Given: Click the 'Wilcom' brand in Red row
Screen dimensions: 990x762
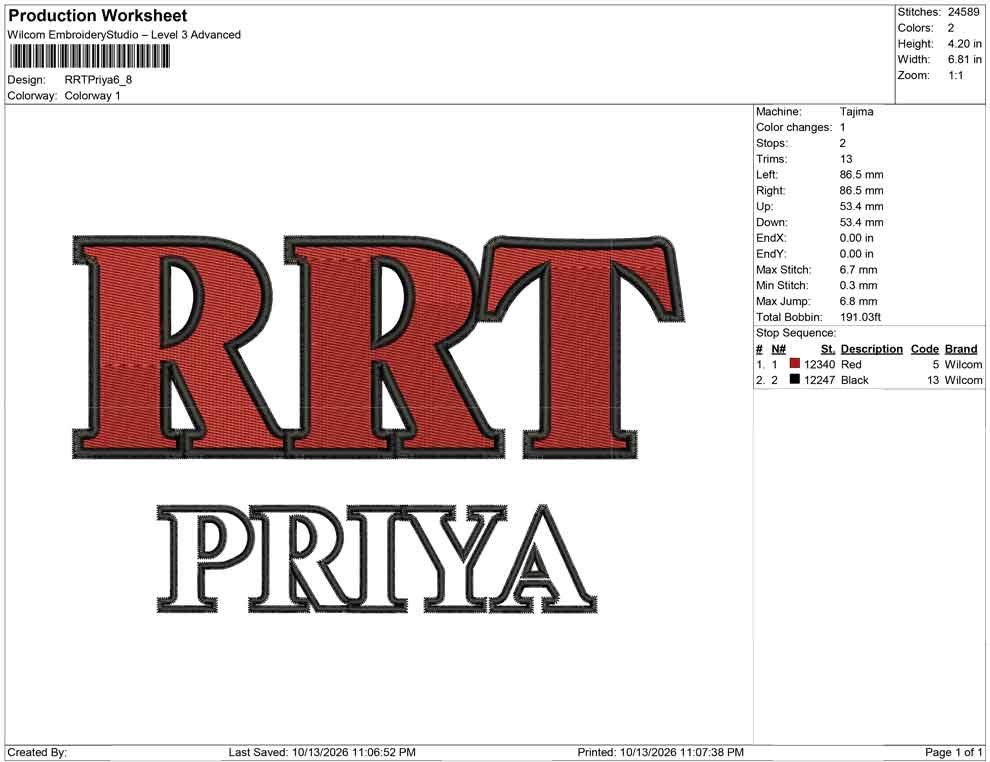Looking at the screenshot, I should tap(963, 364).
